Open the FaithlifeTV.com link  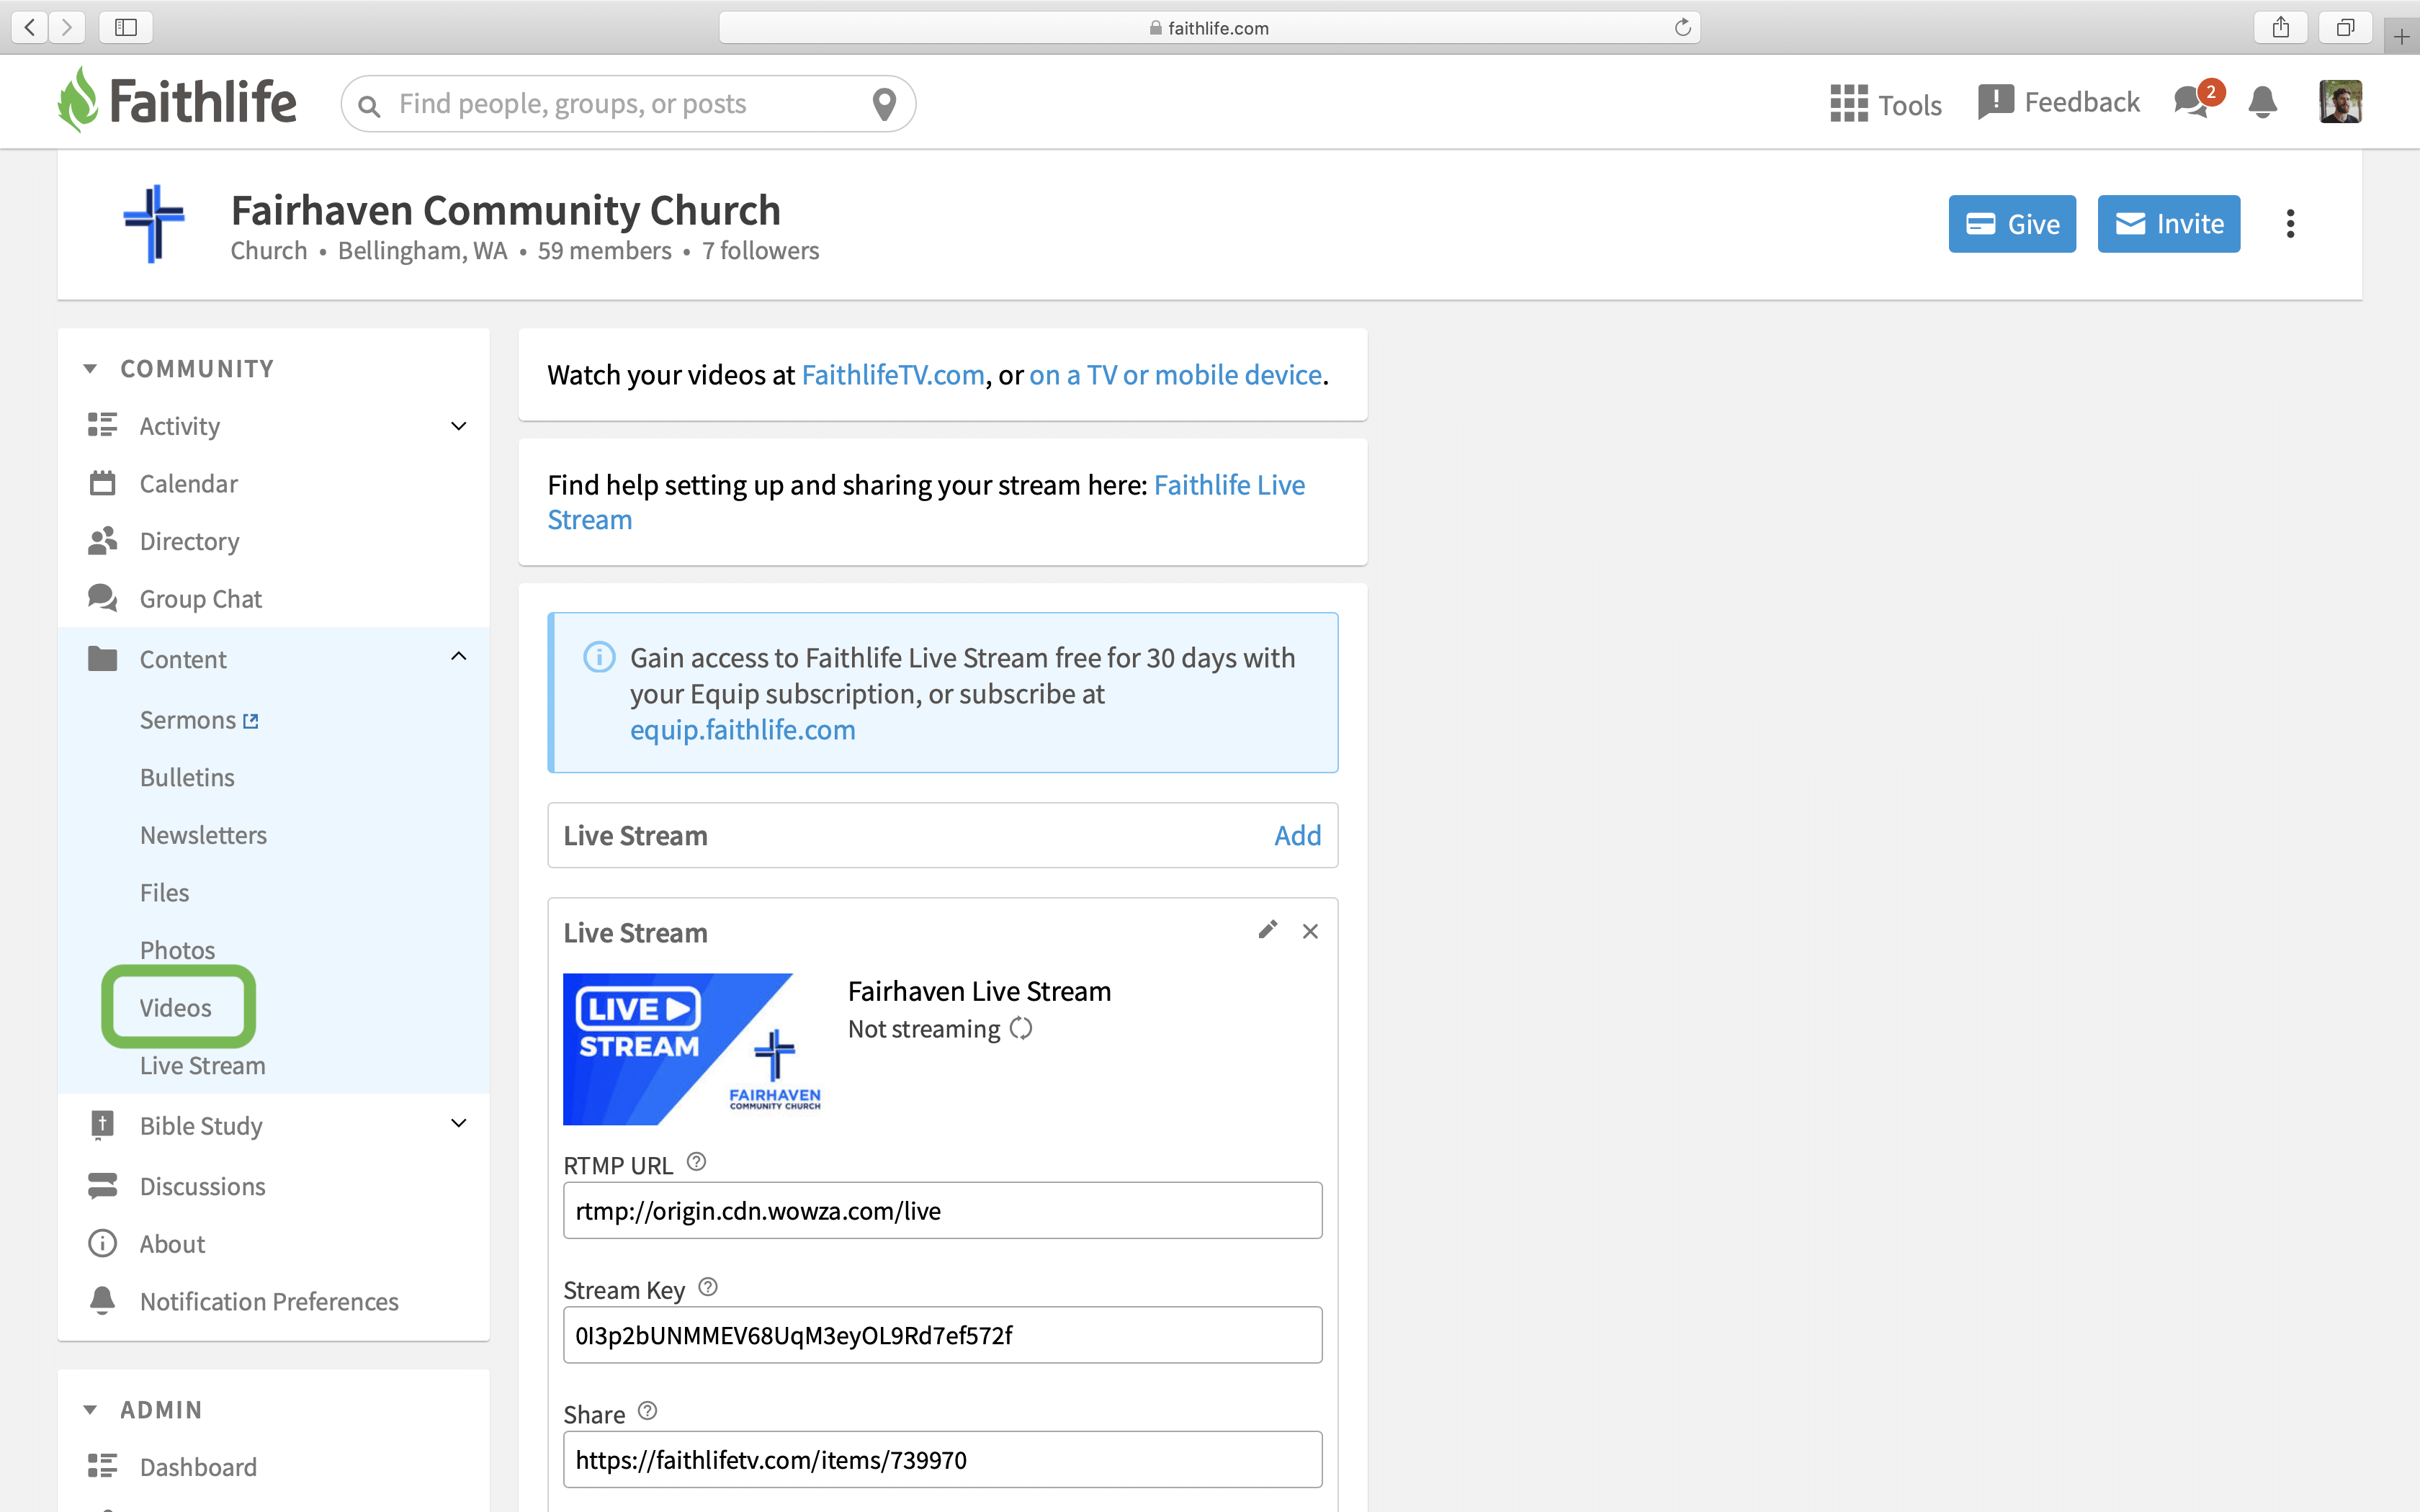[x=893, y=375]
